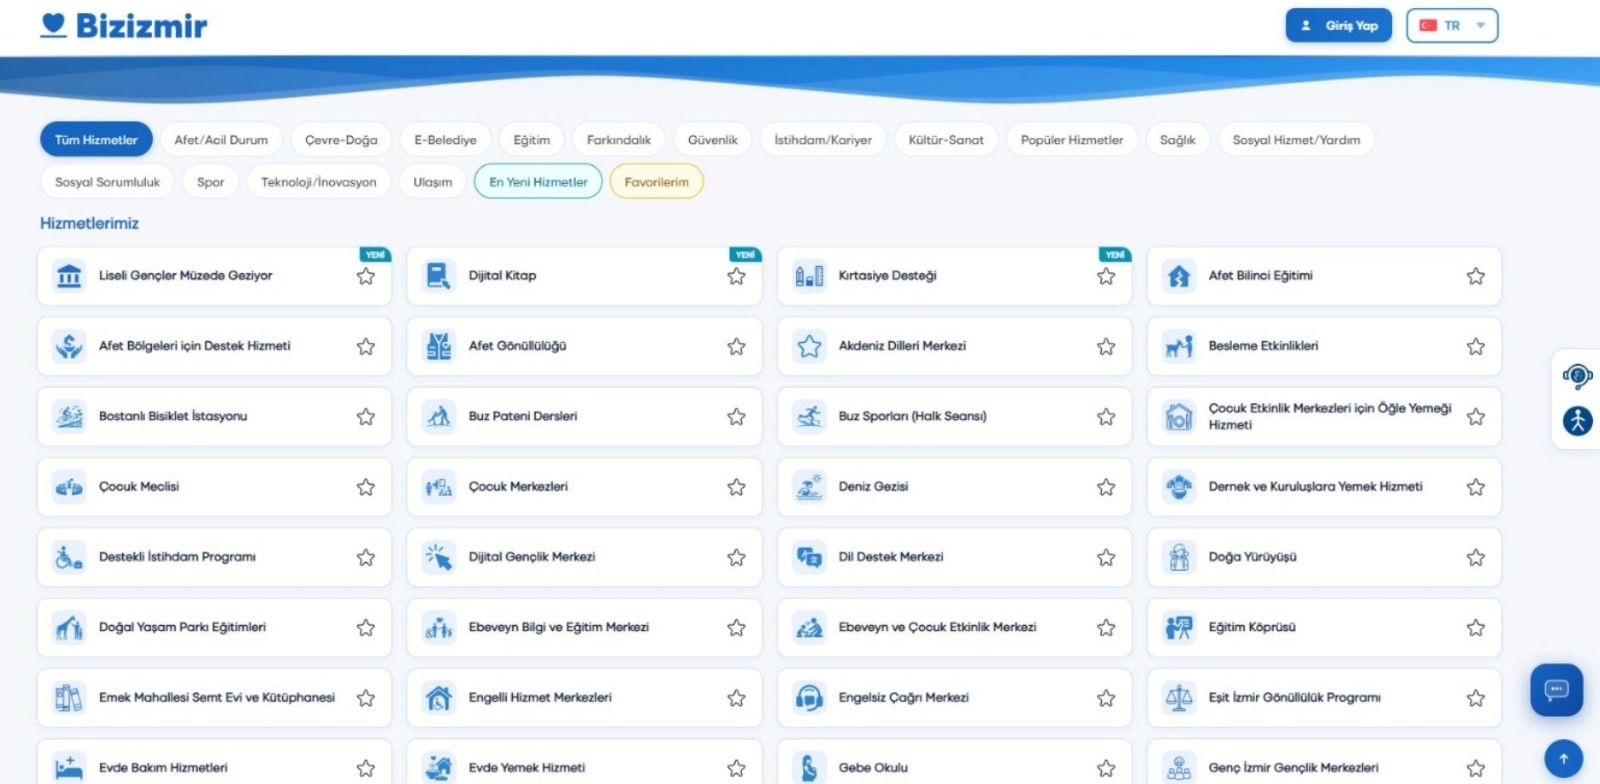Click the Buz Pateni Dersleri skating icon
The image size is (1600, 784).
click(x=439, y=416)
